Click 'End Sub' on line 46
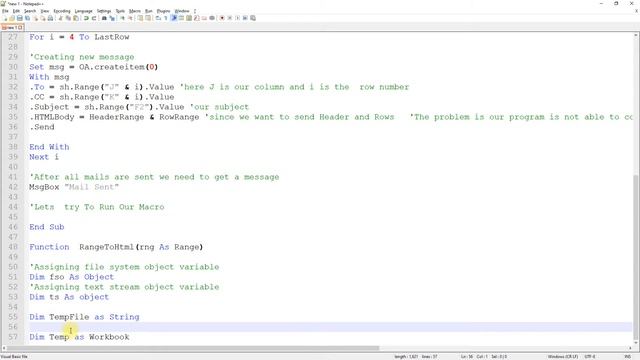 pyautogui.click(x=47, y=227)
